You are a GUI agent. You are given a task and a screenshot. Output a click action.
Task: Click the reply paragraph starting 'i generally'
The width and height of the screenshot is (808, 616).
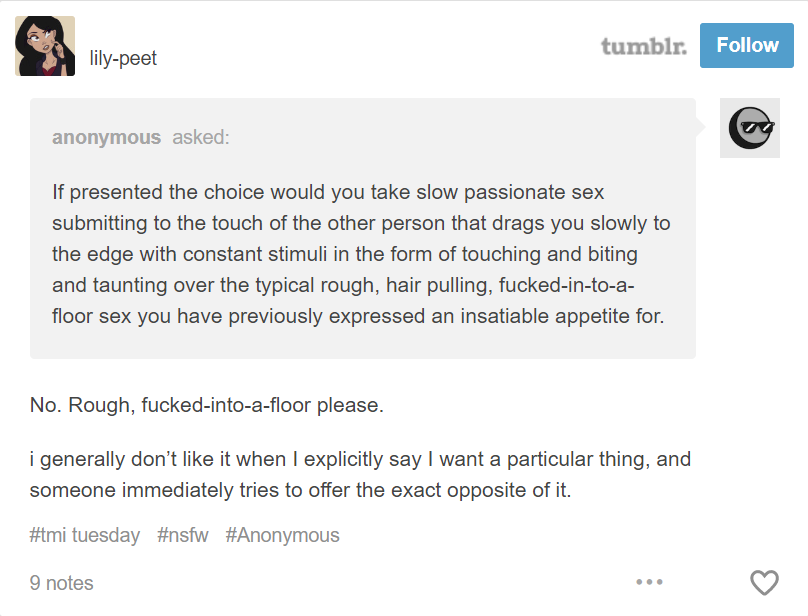coord(360,474)
